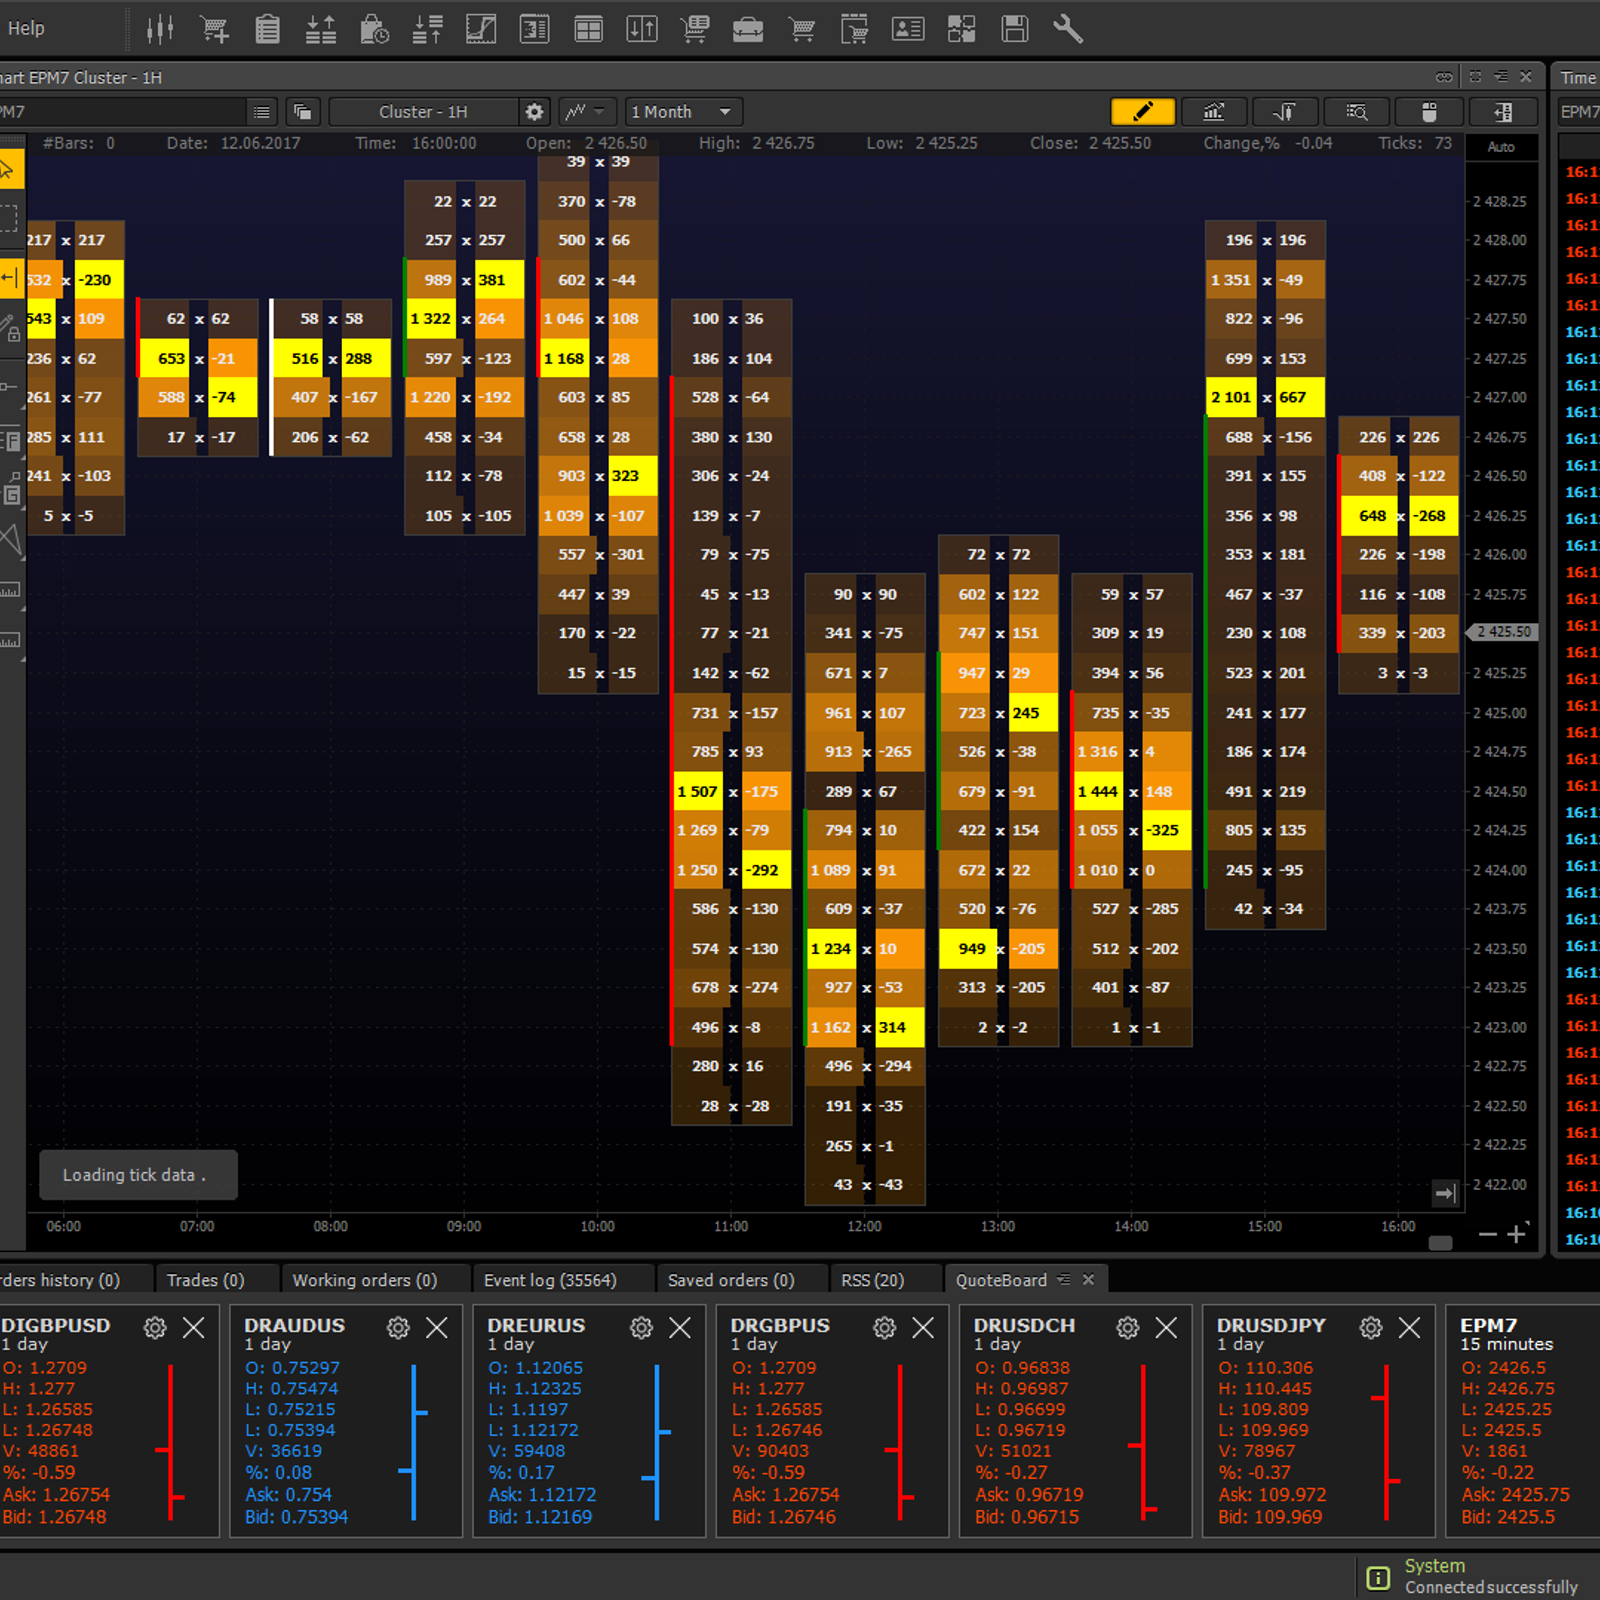Click the Cluster - 1H timeframe selector
The image size is (1600, 1600).
point(423,112)
